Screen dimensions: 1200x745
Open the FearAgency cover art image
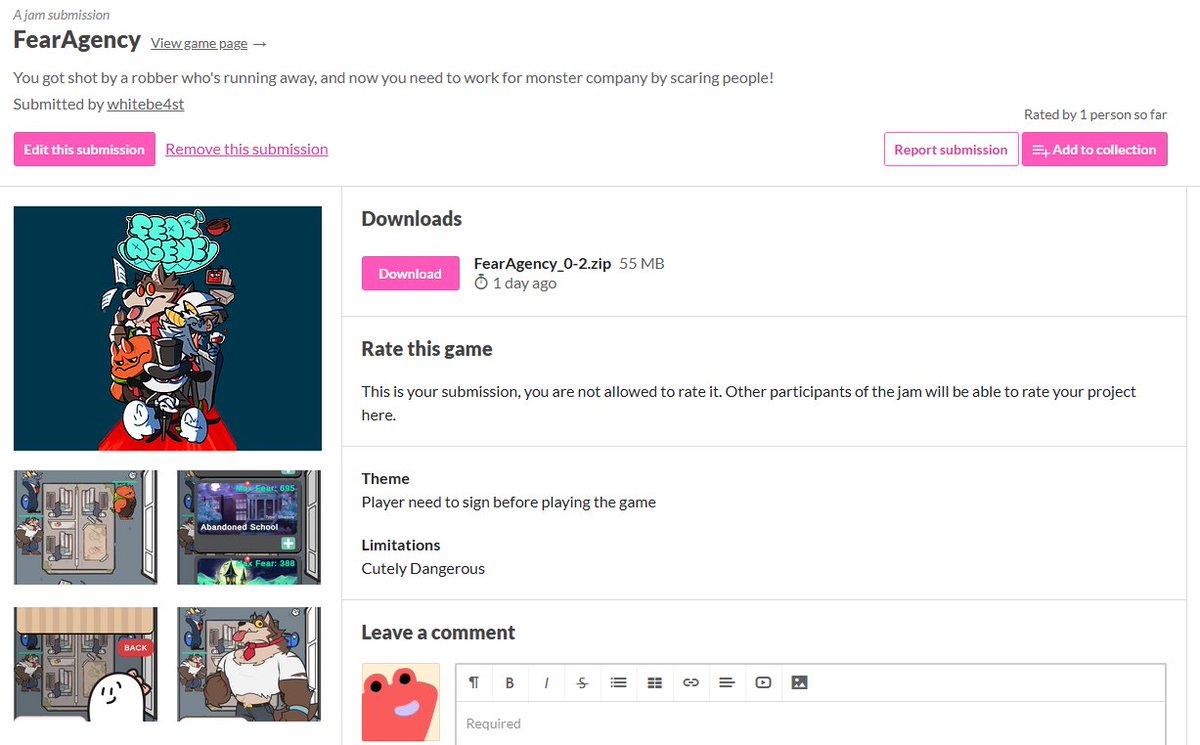coord(168,328)
